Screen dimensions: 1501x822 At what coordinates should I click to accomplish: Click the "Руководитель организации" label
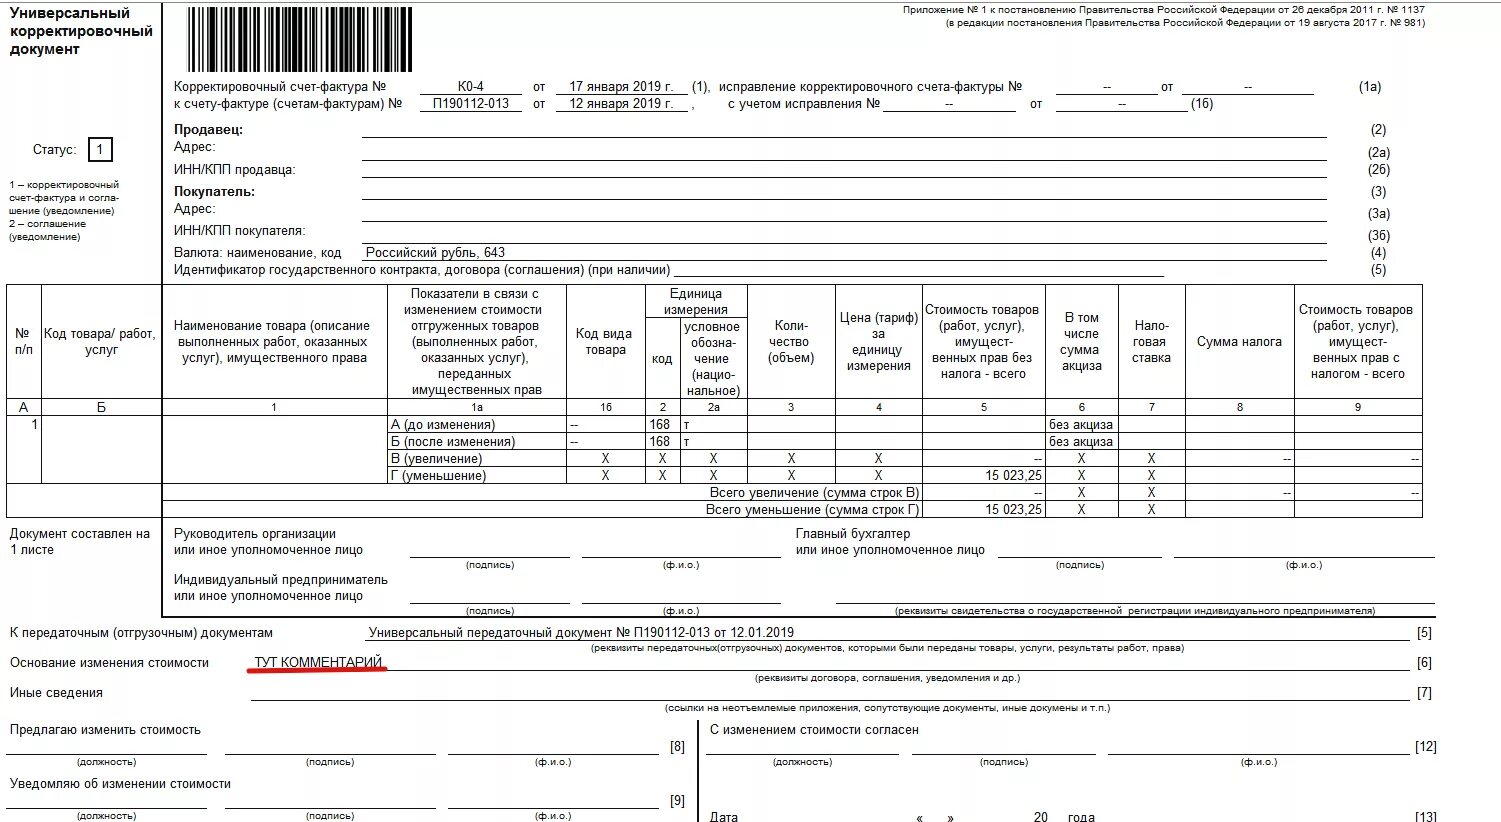pos(255,534)
